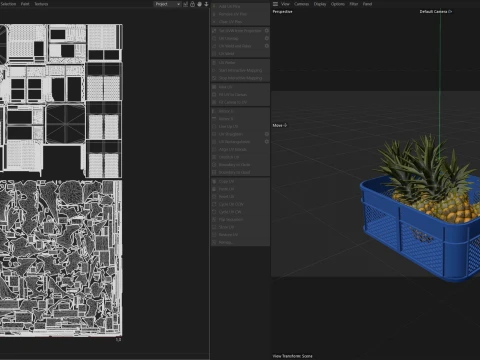
Task: Click globe icon in UV editor header
Action: click(x=199, y=4)
